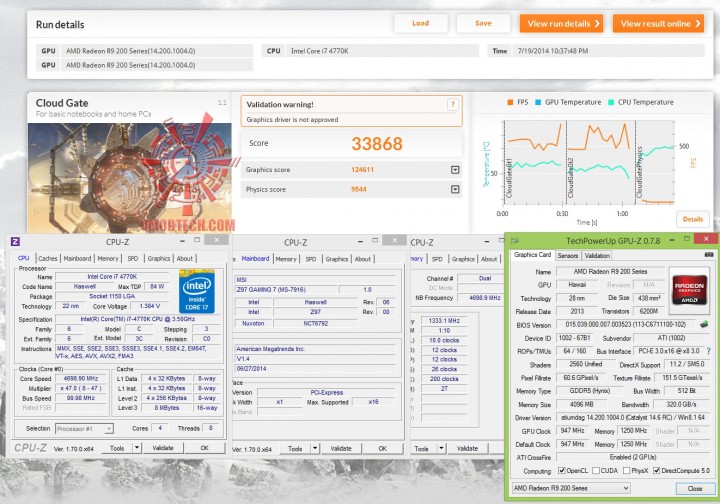The image size is (720, 504).
Task: Click the CPU Temperature green legend swatch
Action: click(611, 102)
